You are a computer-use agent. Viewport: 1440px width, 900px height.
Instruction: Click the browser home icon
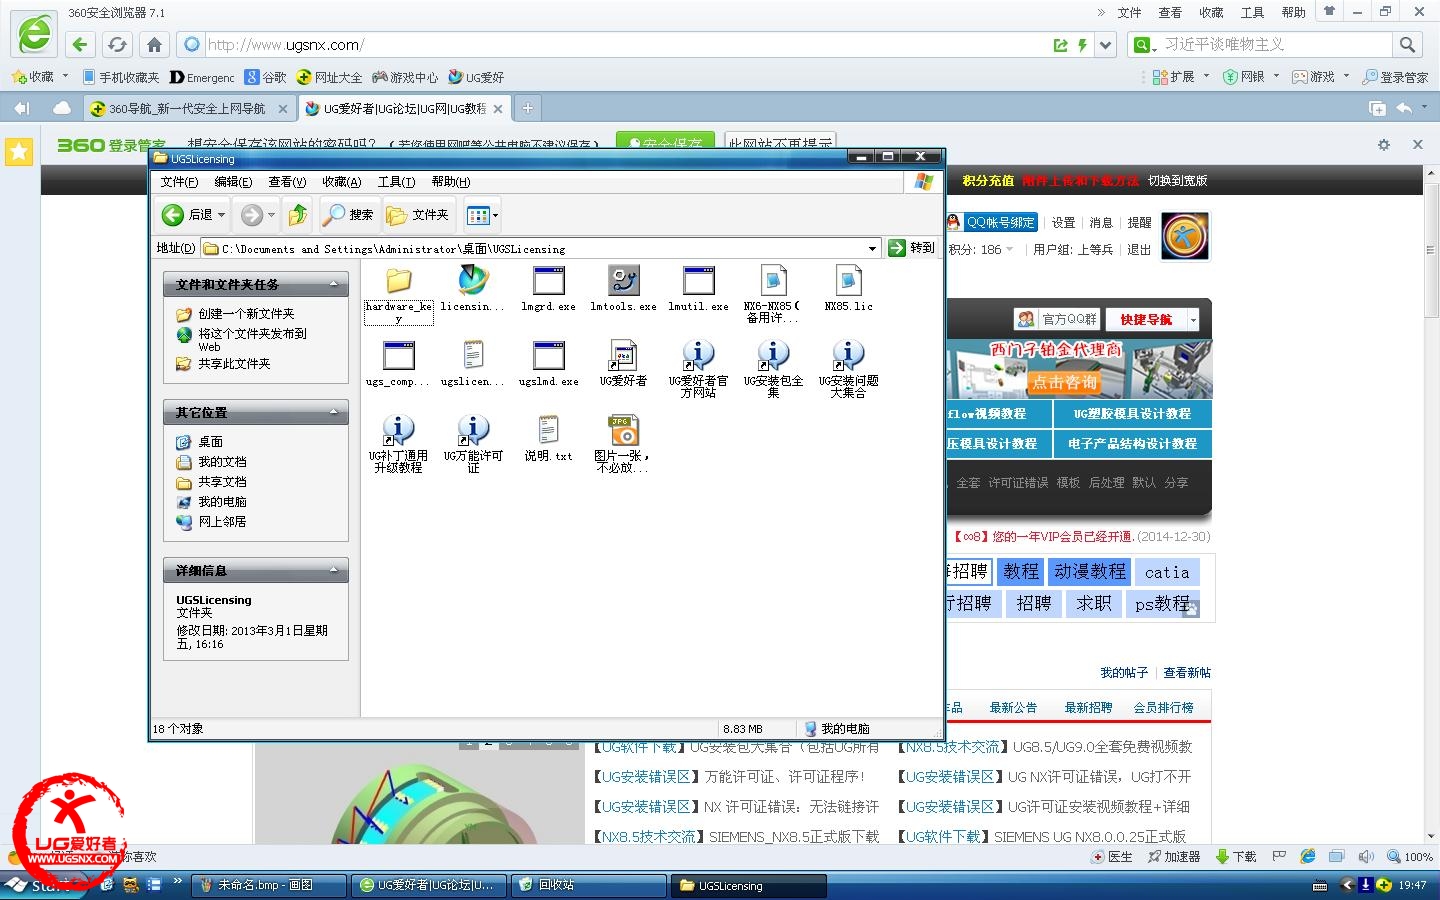click(154, 44)
